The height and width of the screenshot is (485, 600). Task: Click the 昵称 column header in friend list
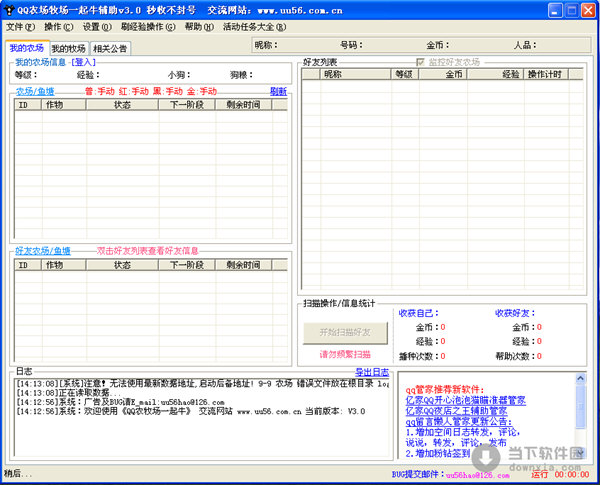point(355,74)
